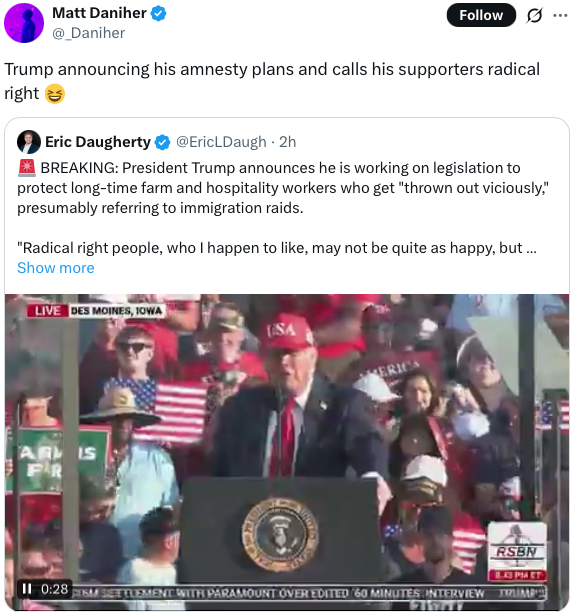
Task: Pause the playing video
Action: 27,588
